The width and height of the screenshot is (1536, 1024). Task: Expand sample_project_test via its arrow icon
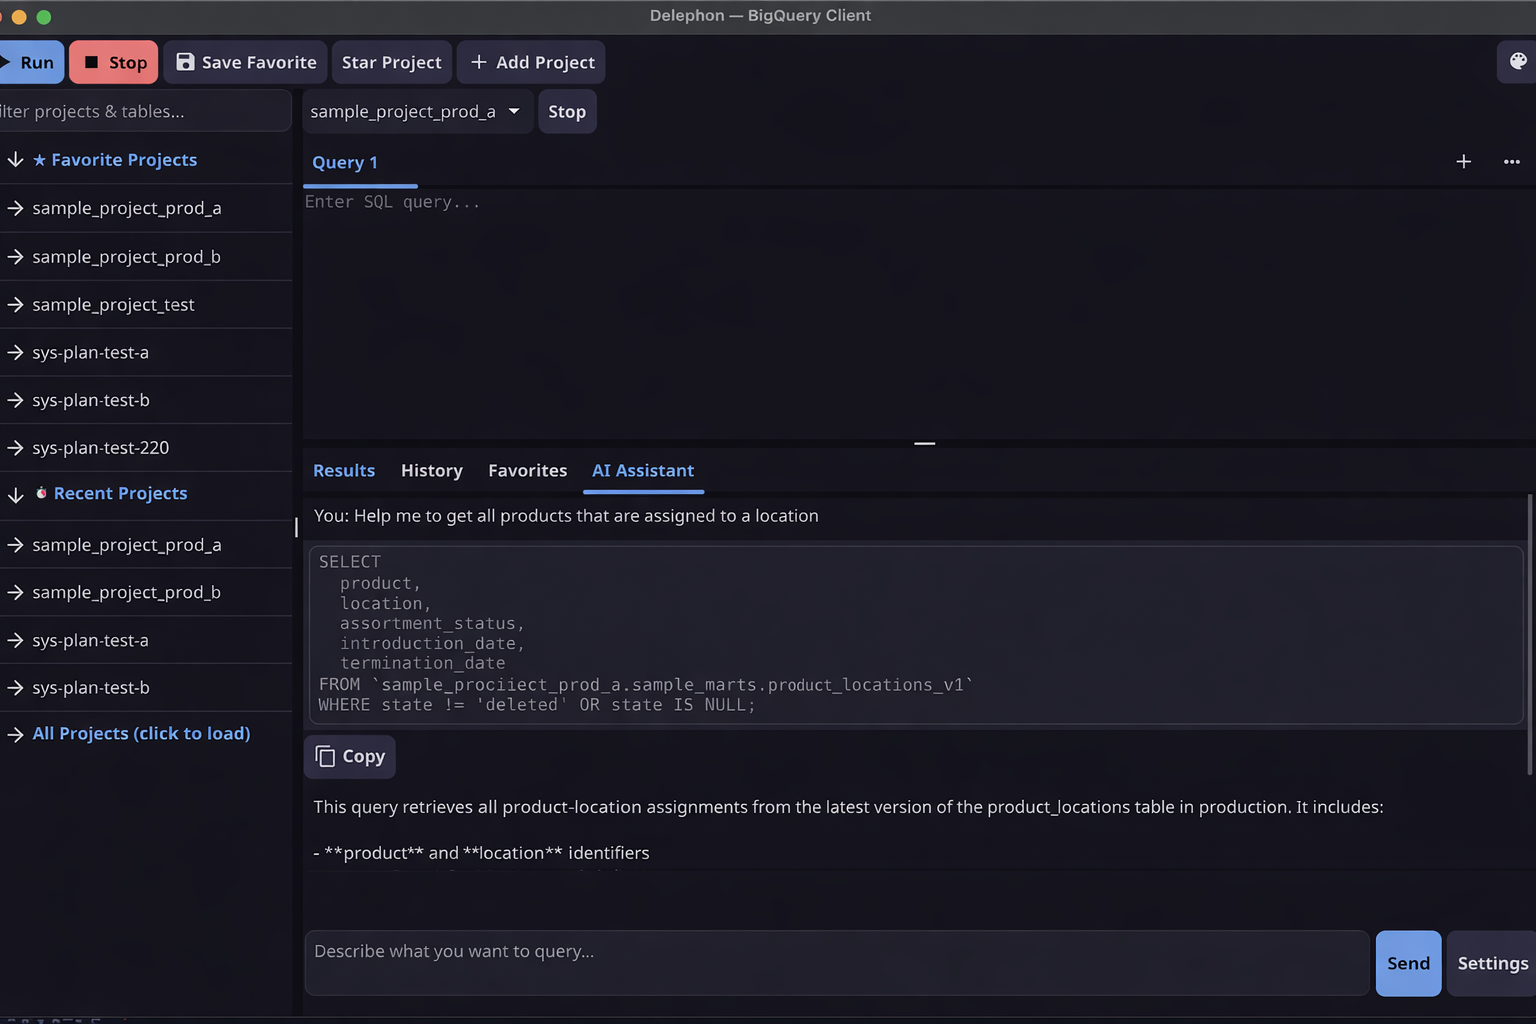(x=13, y=304)
